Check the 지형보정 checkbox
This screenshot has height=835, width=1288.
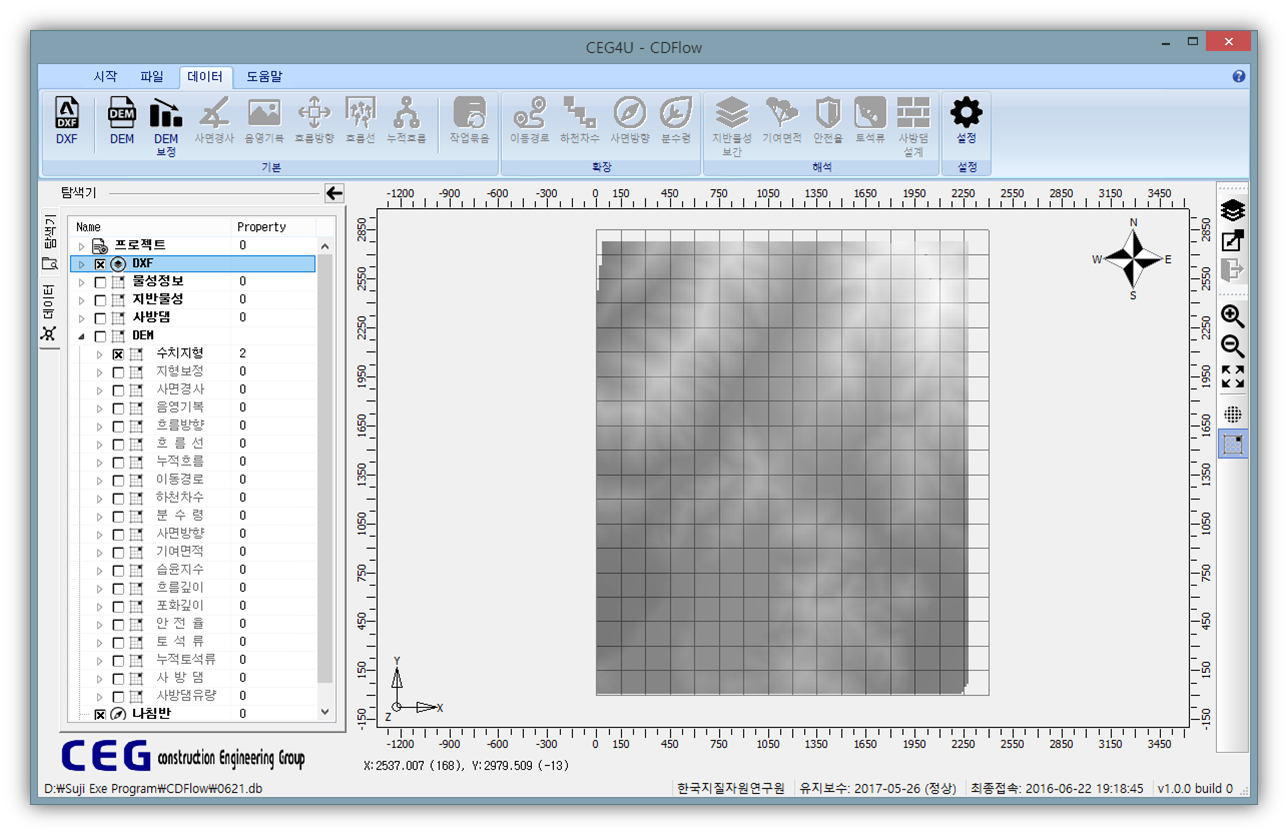coord(118,372)
